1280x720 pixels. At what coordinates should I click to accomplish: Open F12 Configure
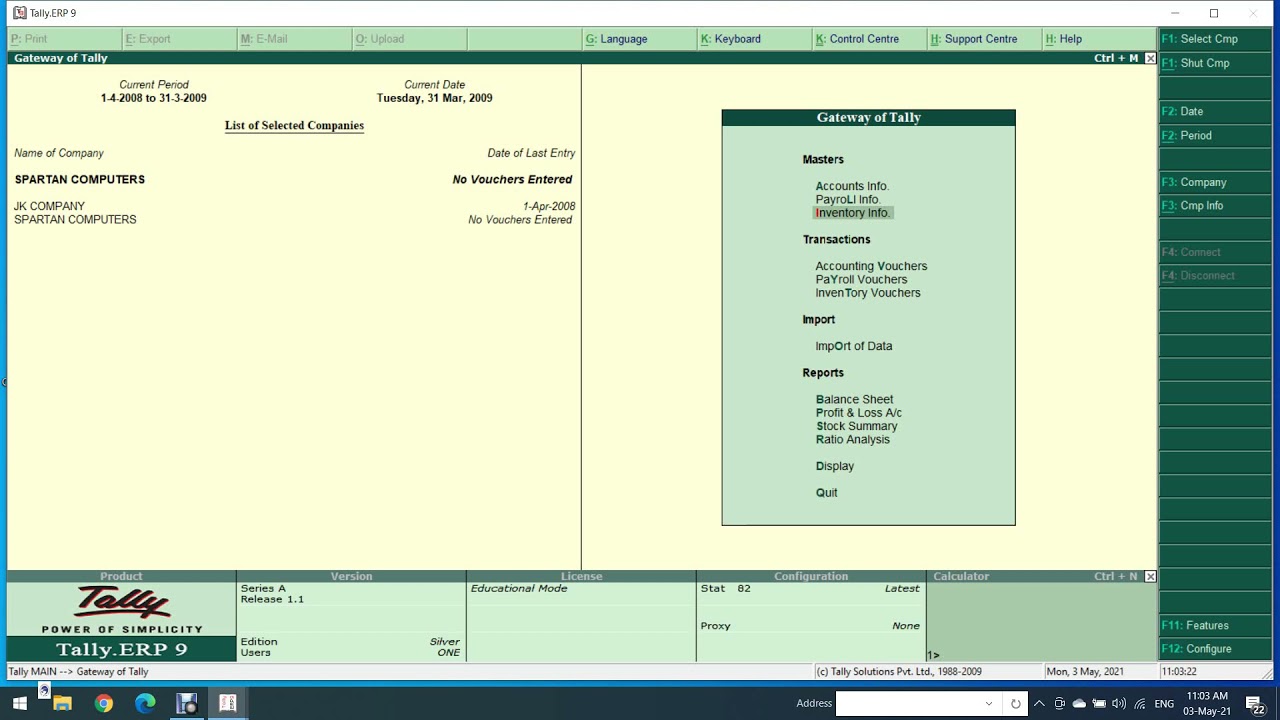(x=1215, y=648)
